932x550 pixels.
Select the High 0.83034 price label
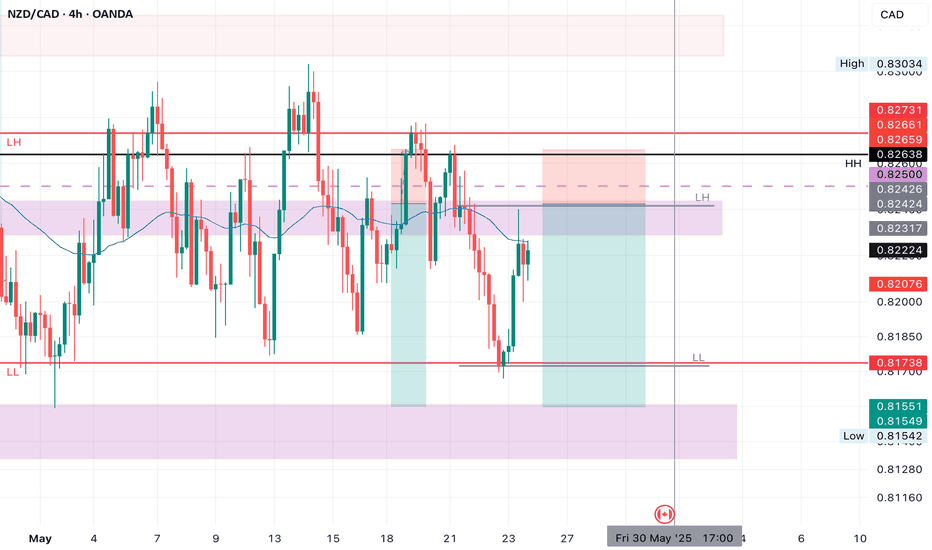coord(881,64)
